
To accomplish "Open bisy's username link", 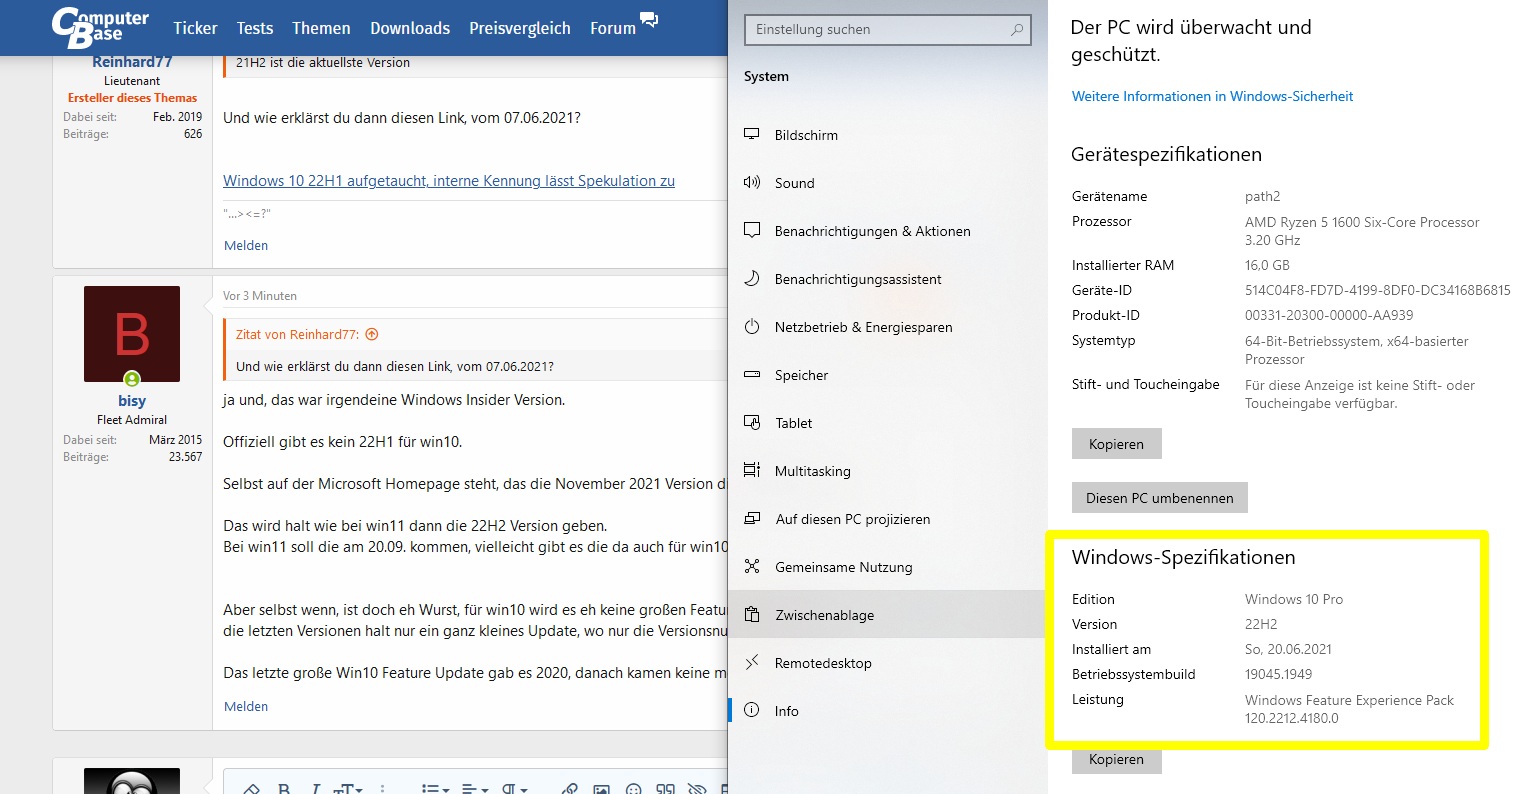I will coord(132,400).
